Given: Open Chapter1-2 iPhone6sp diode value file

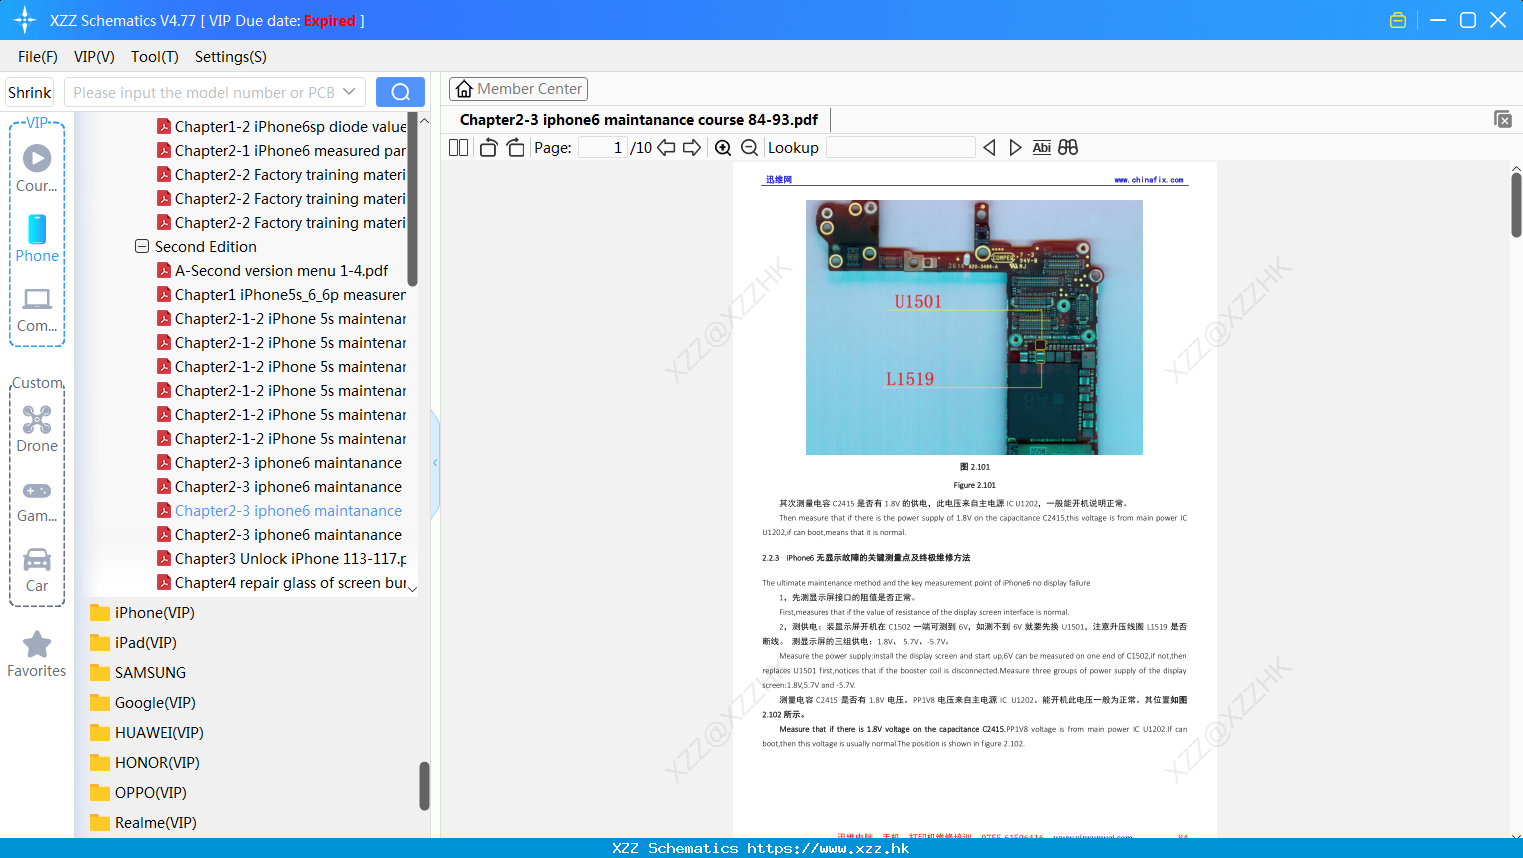Looking at the screenshot, I should click(282, 126).
